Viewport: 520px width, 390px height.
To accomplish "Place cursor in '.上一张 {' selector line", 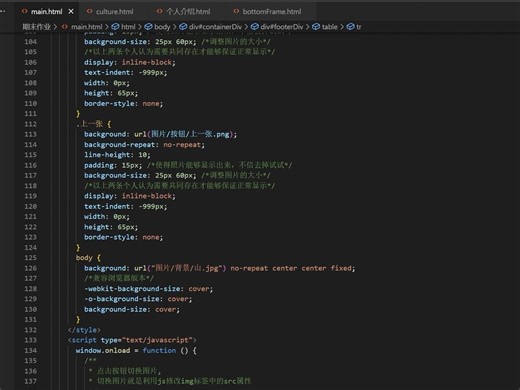I will [93, 124].
